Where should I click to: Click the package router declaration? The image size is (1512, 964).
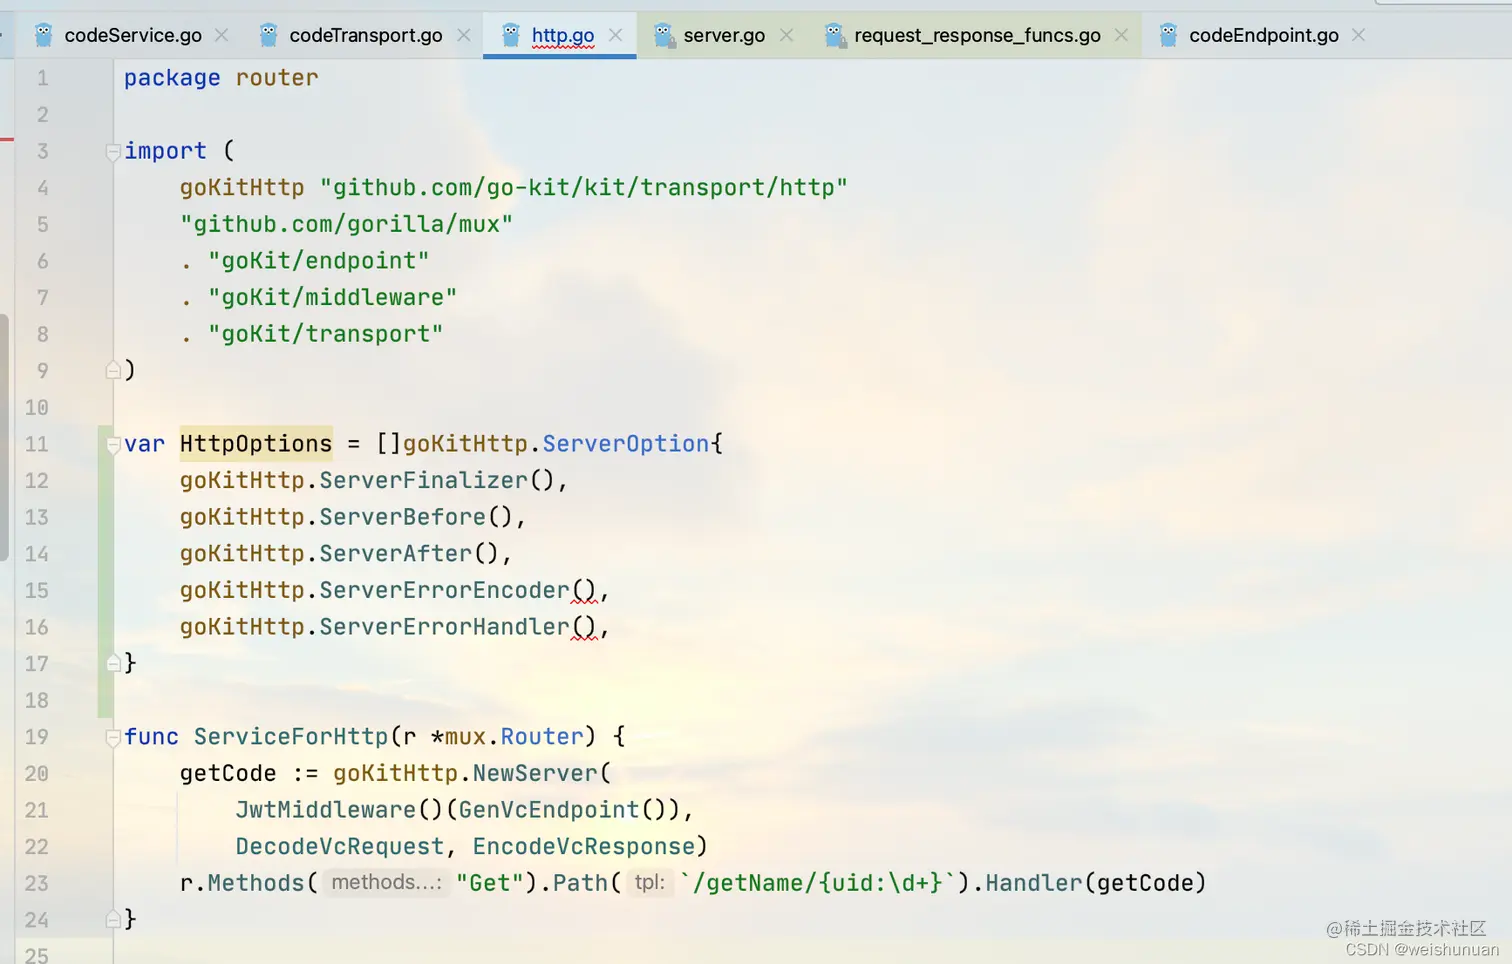[221, 78]
